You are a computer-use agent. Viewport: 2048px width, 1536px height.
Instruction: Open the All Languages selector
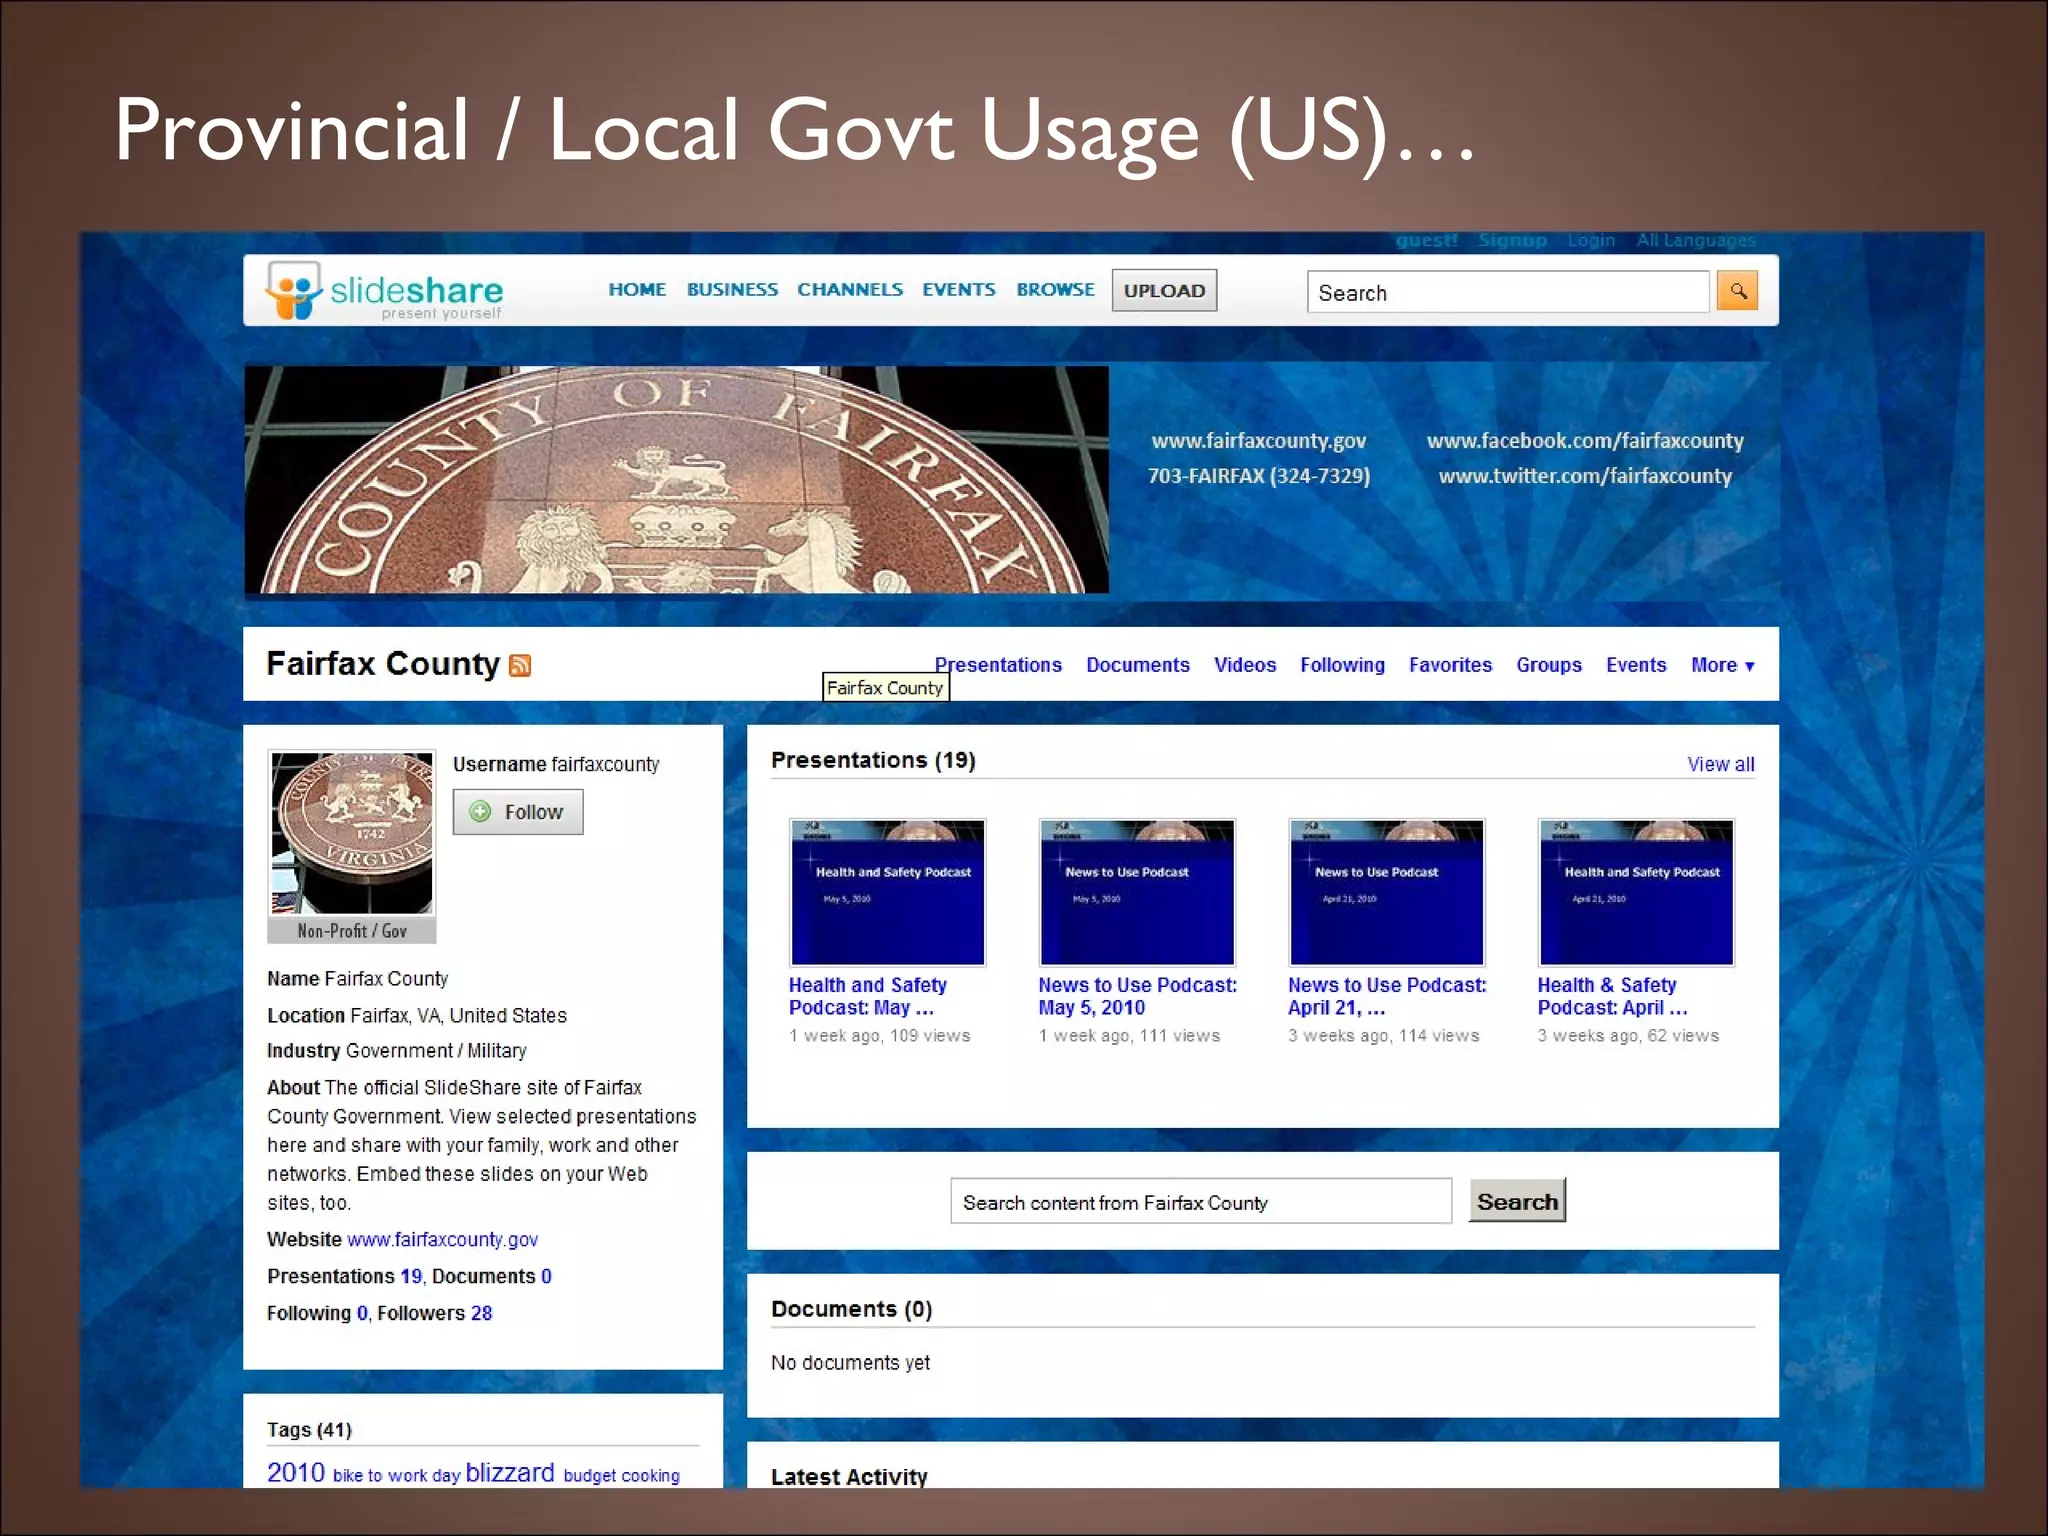click(x=1695, y=240)
